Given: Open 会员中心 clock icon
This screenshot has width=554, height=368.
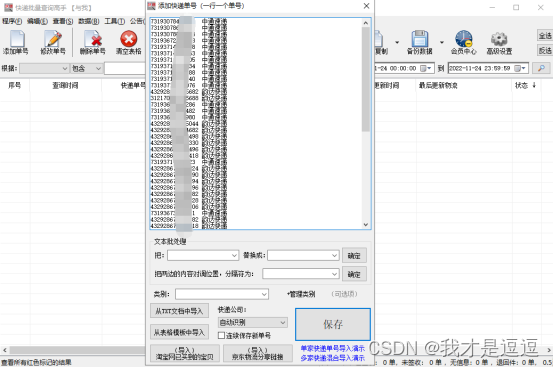Looking at the screenshot, I should pos(464,42).
